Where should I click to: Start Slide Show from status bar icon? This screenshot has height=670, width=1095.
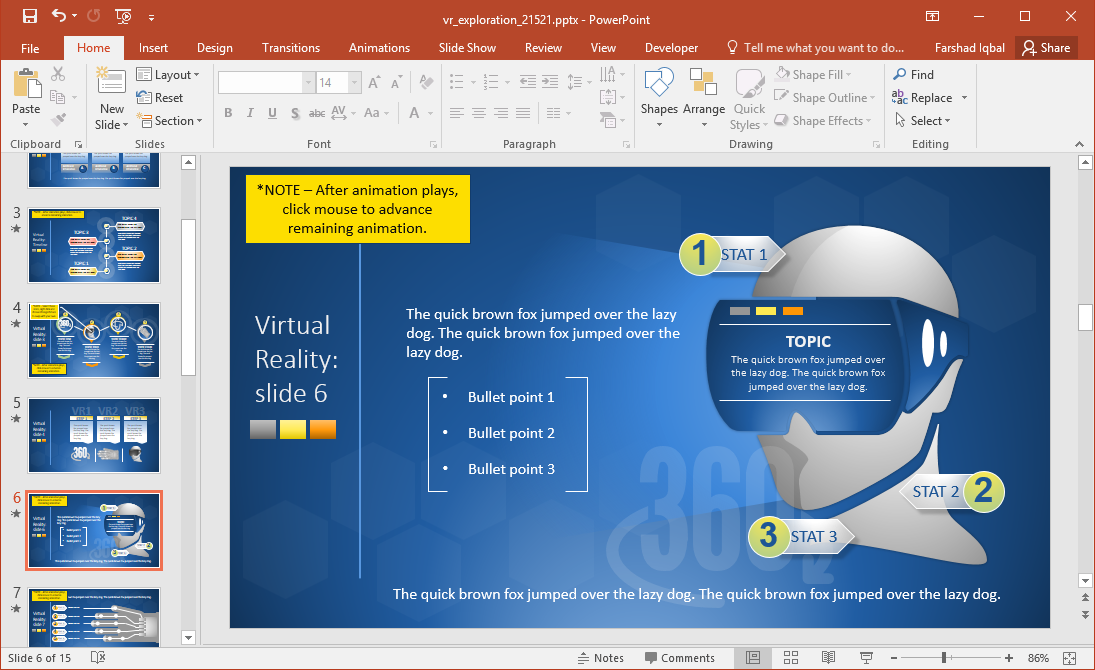click(865, 657)
